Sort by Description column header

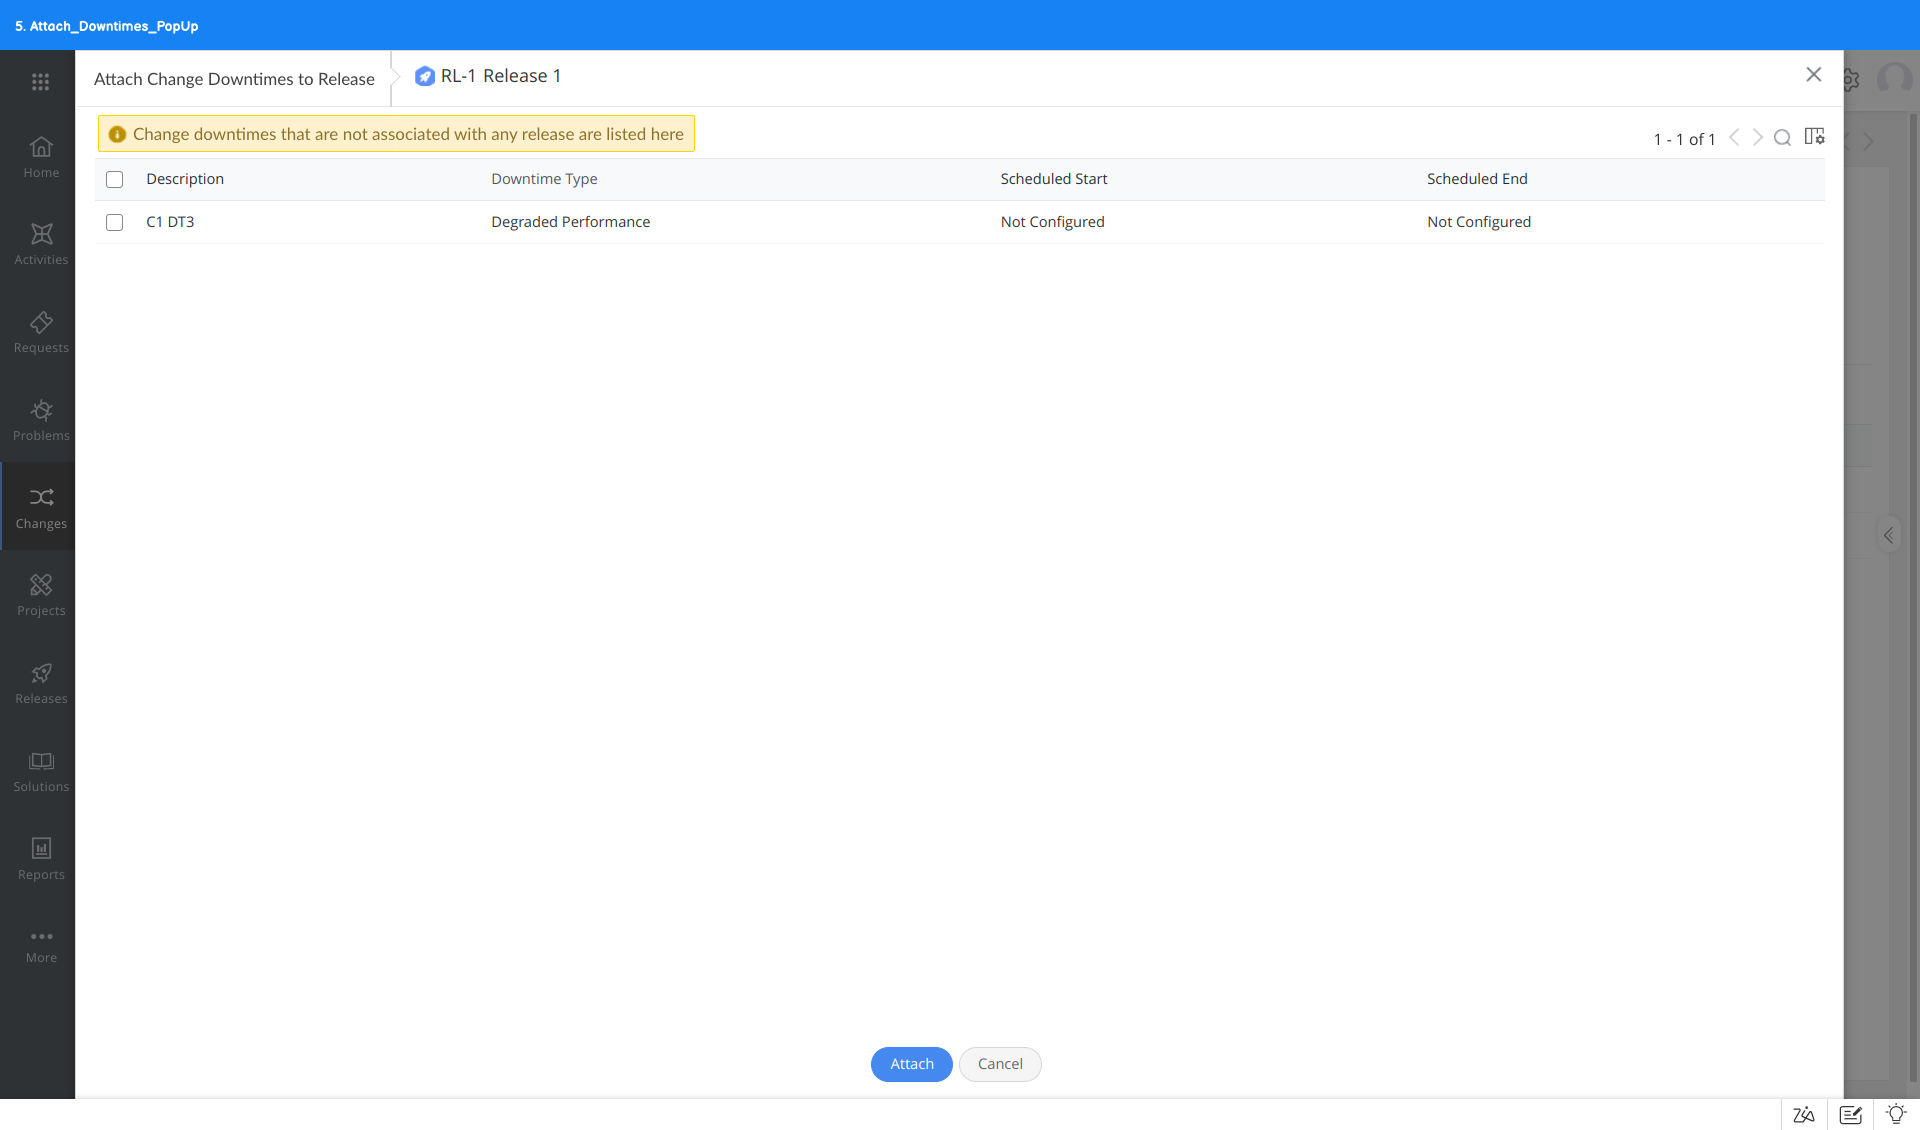(x=185, y=179)
